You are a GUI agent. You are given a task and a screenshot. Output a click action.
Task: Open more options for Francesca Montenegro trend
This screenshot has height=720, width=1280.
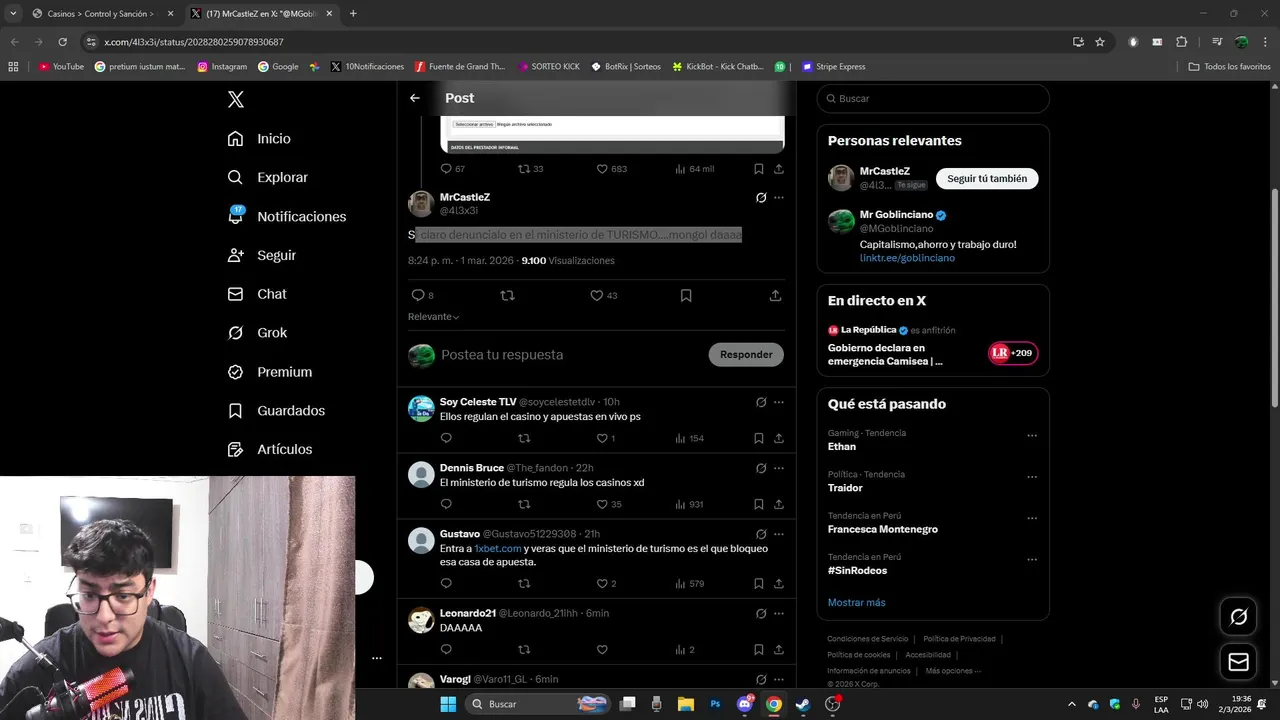[x=1032, y=519]
